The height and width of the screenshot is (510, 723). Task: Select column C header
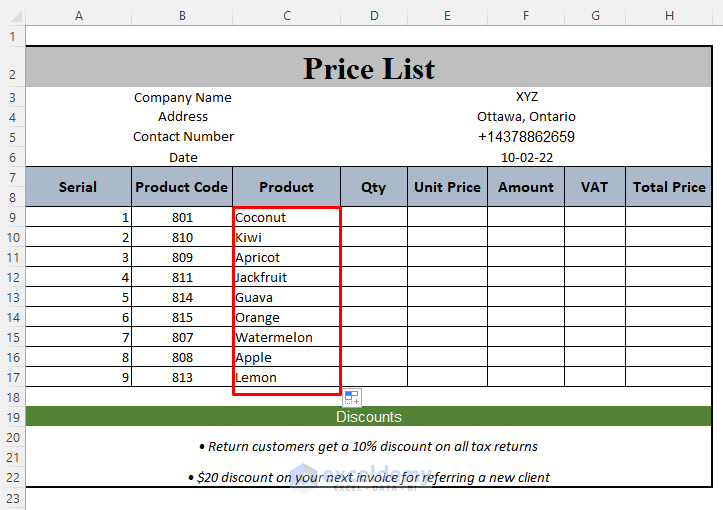pos(287,16)
